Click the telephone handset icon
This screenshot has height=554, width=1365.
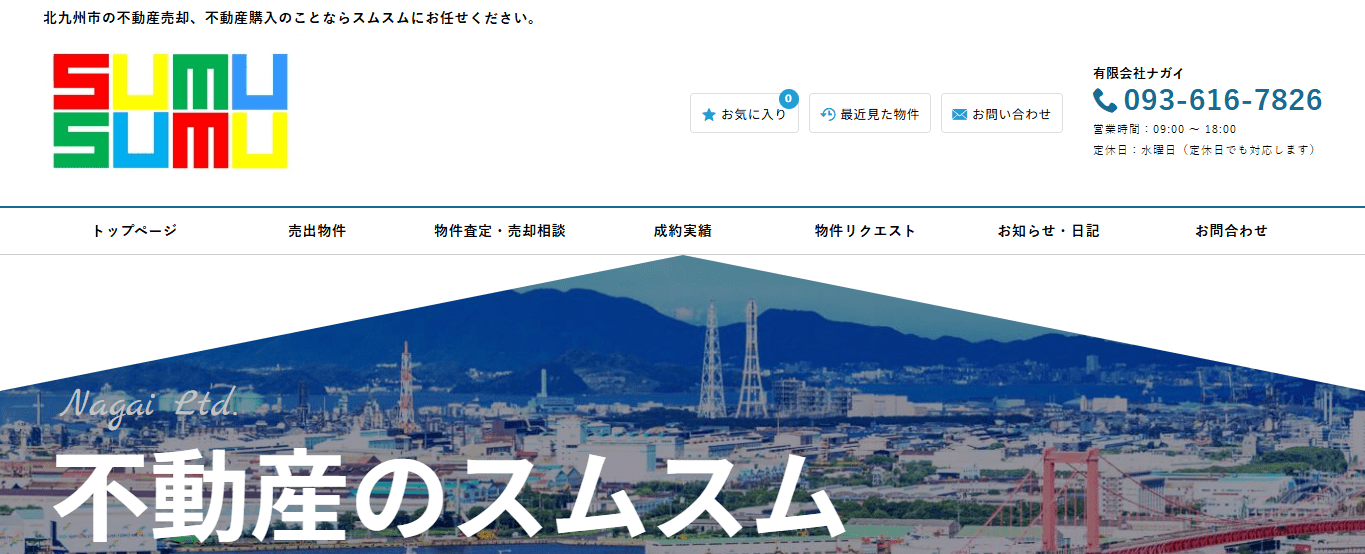[1105, 100]
